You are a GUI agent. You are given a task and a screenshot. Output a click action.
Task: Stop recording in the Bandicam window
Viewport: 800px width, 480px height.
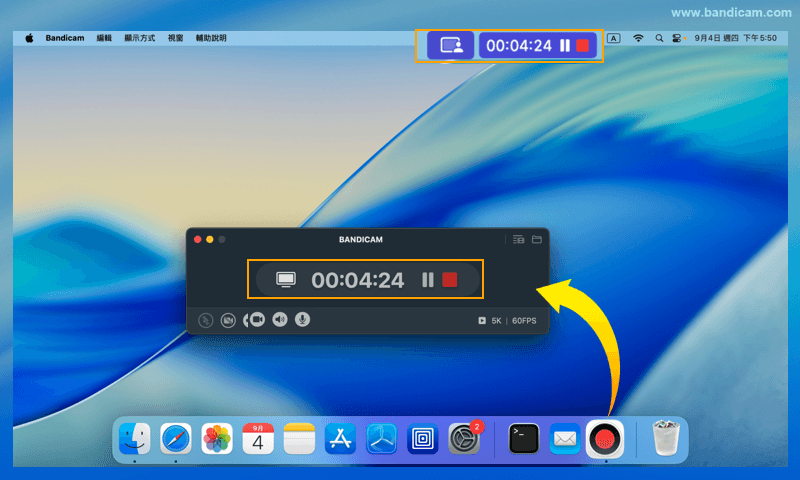point(450,280)
